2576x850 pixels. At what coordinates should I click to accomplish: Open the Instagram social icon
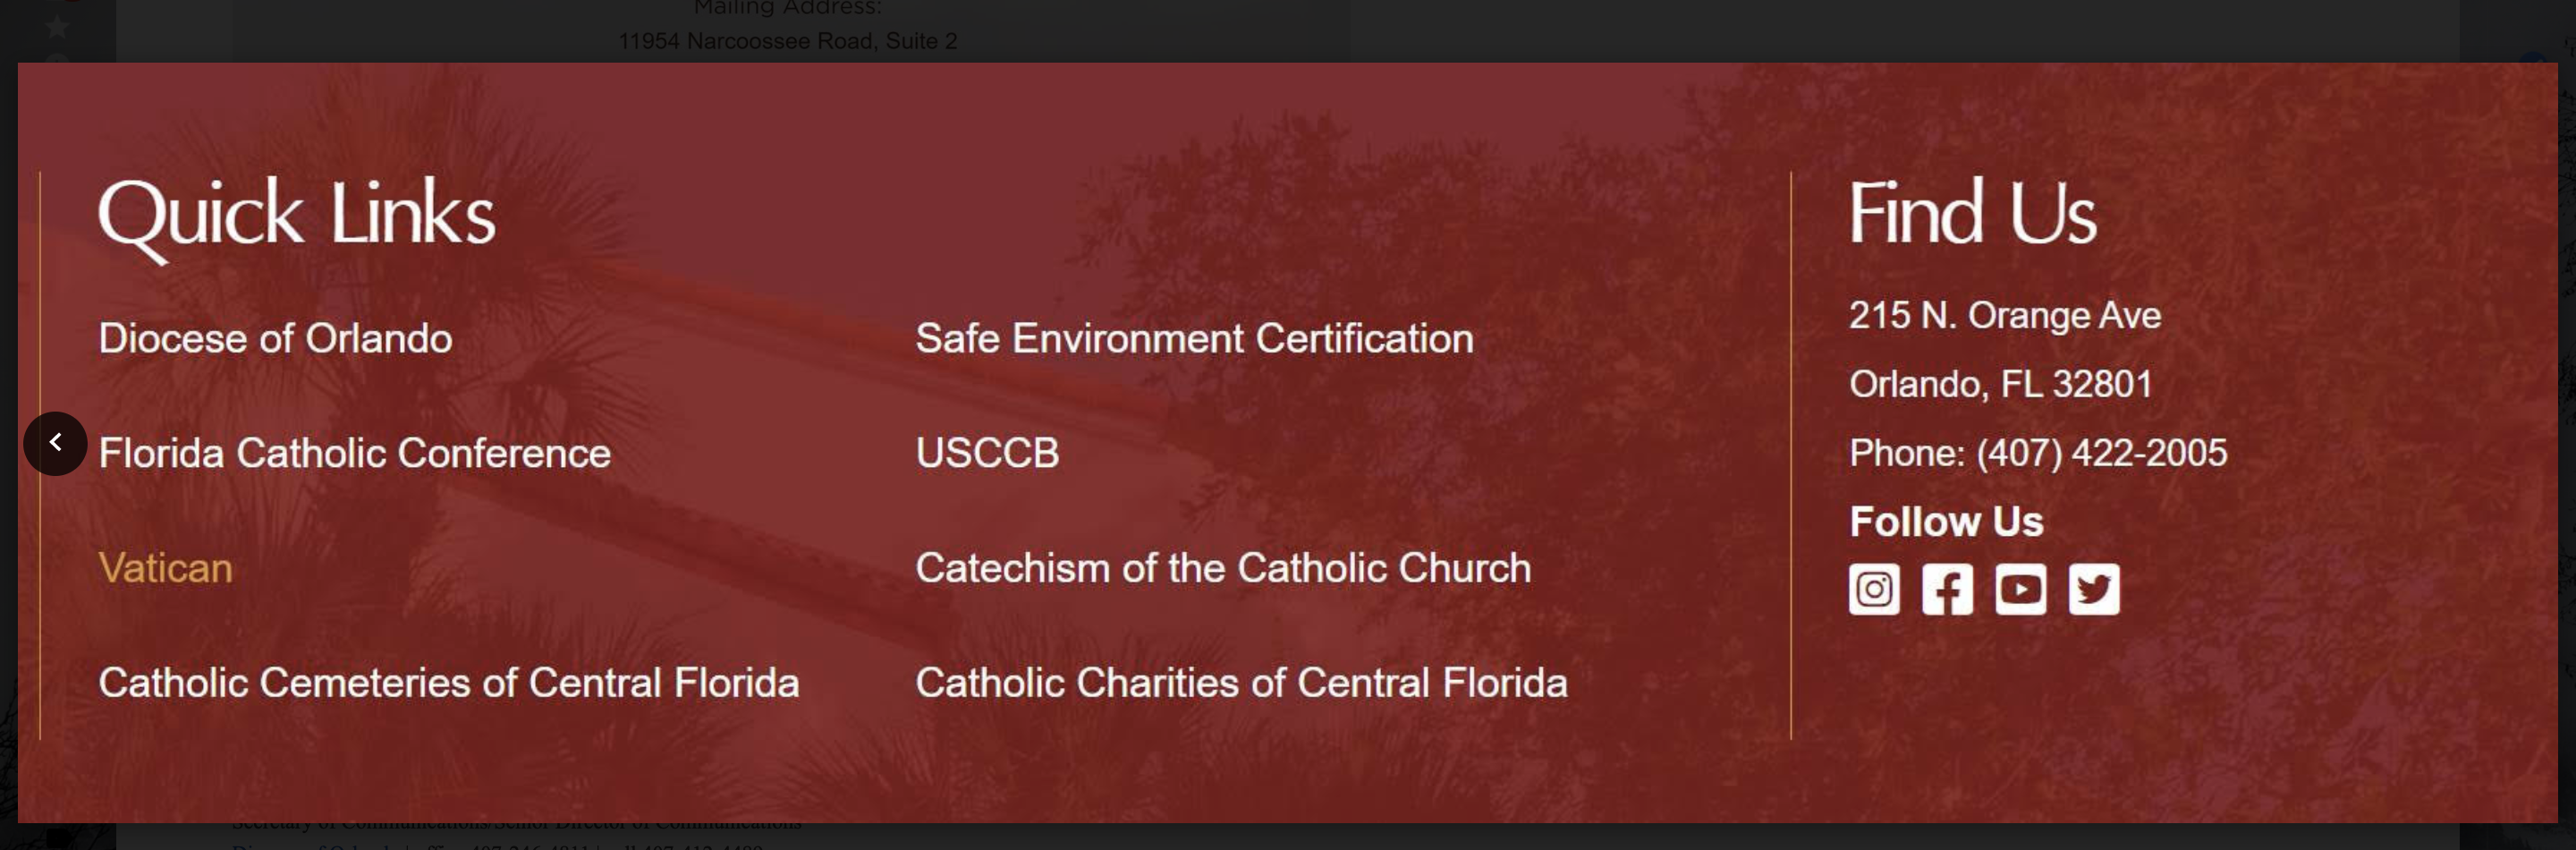1873,589
